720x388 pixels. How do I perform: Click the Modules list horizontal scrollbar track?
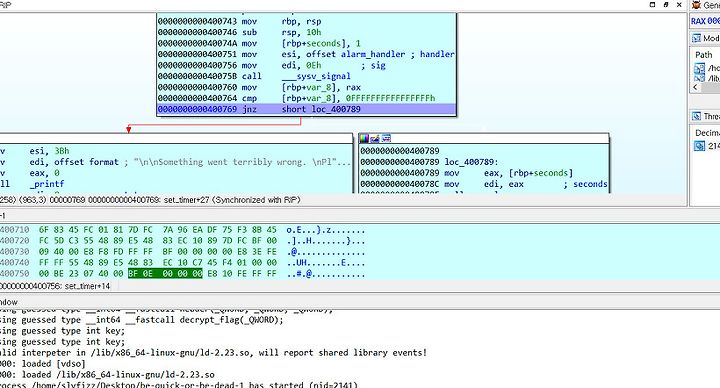710,87
